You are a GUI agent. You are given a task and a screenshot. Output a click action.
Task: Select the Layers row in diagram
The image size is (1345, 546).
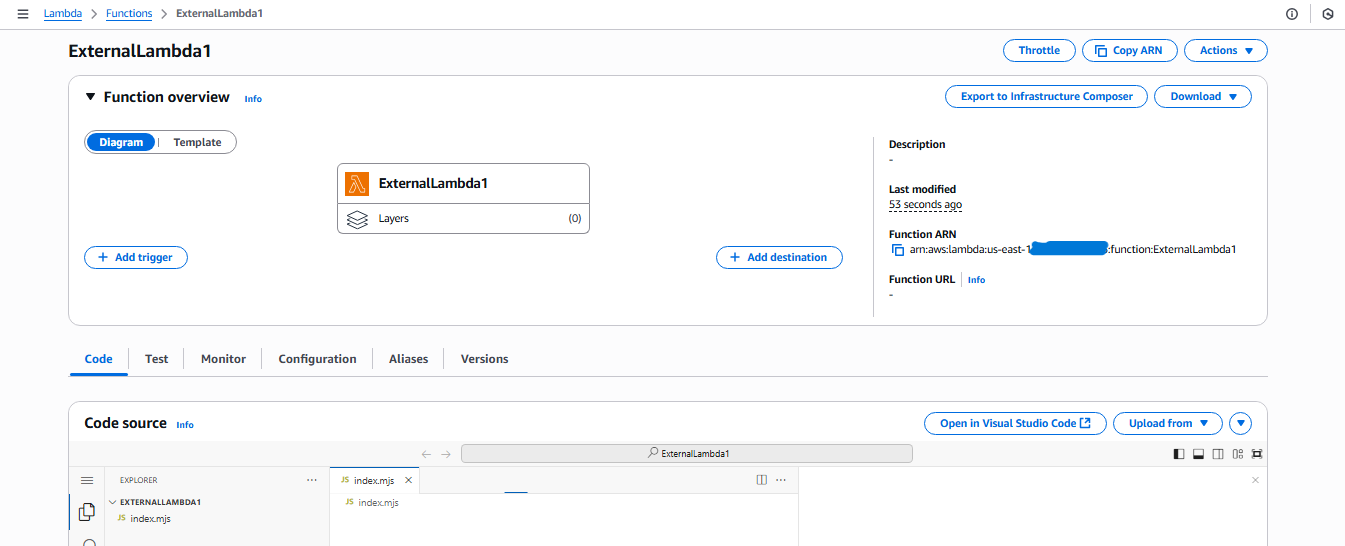pyautogui.click(x=463, y=218)
